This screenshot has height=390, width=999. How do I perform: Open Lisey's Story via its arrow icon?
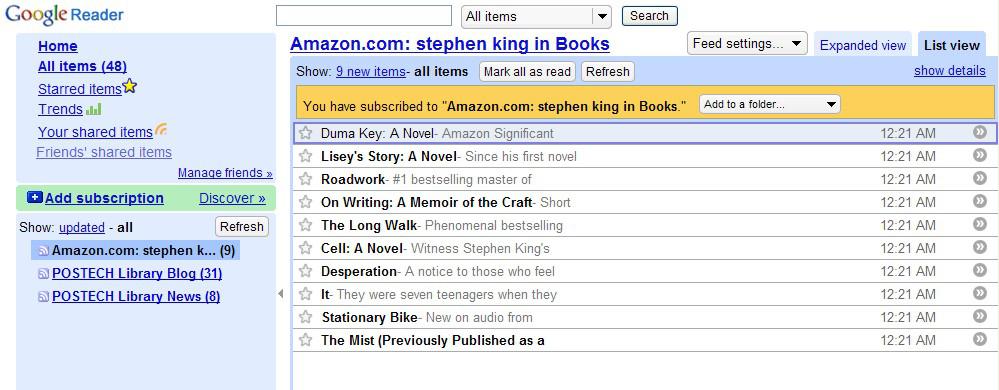[x=980, y=155]
